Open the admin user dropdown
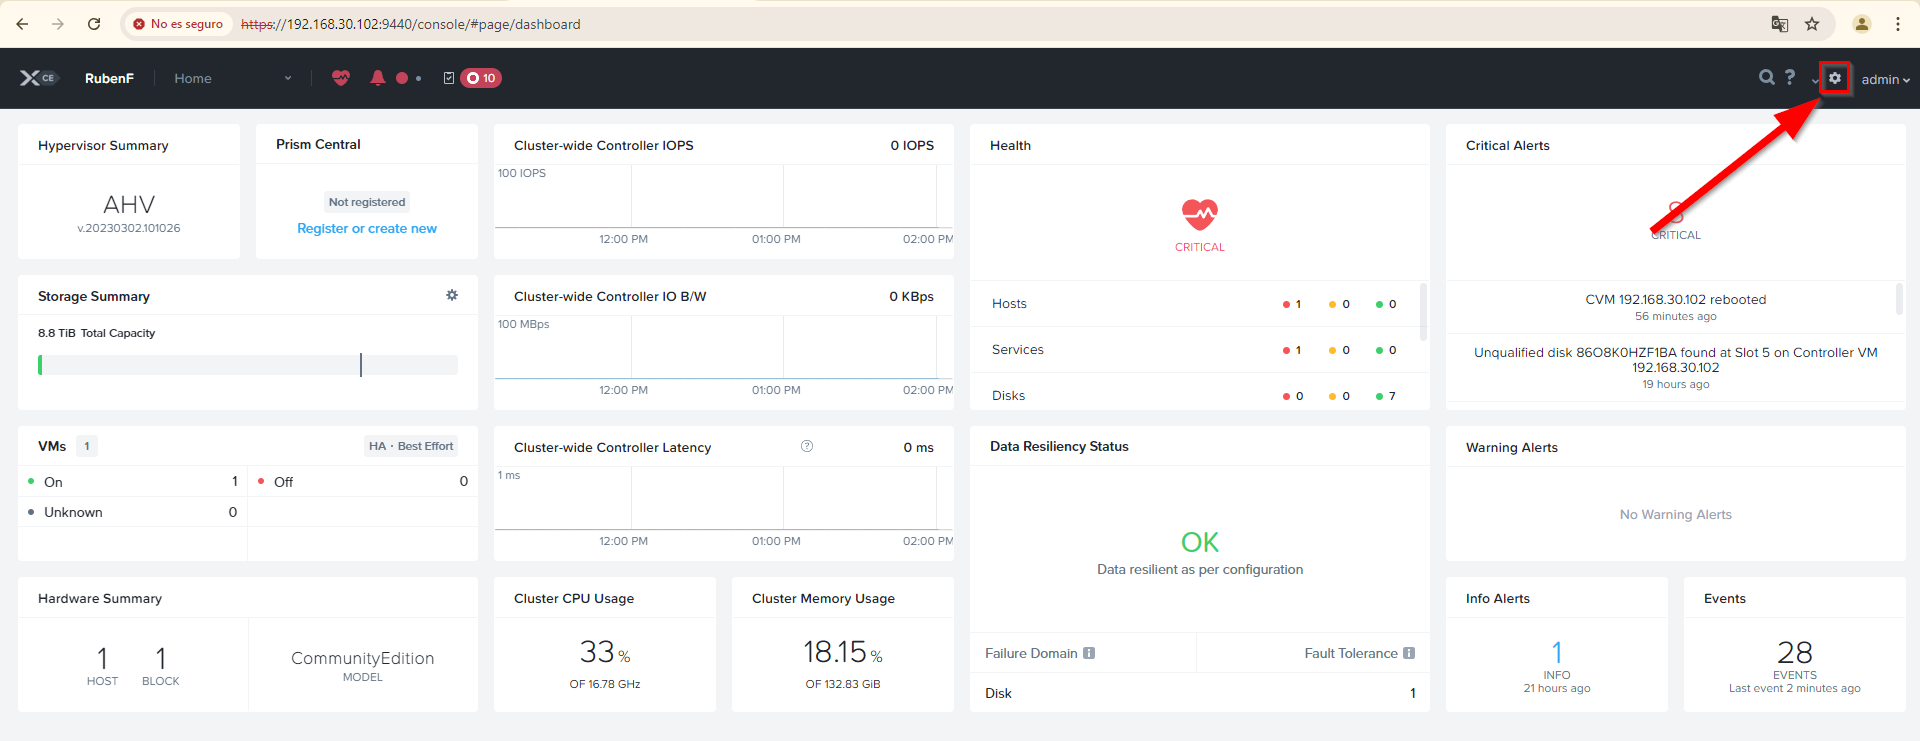1920x741 pixels. (x=1885, y=79)
